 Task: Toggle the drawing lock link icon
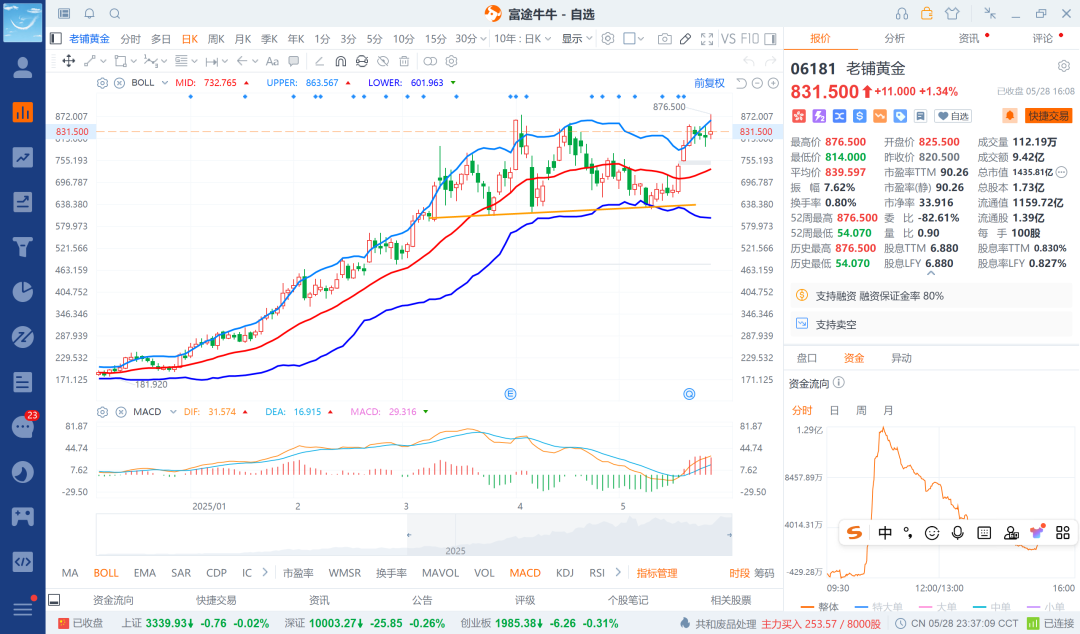(430, 61)
